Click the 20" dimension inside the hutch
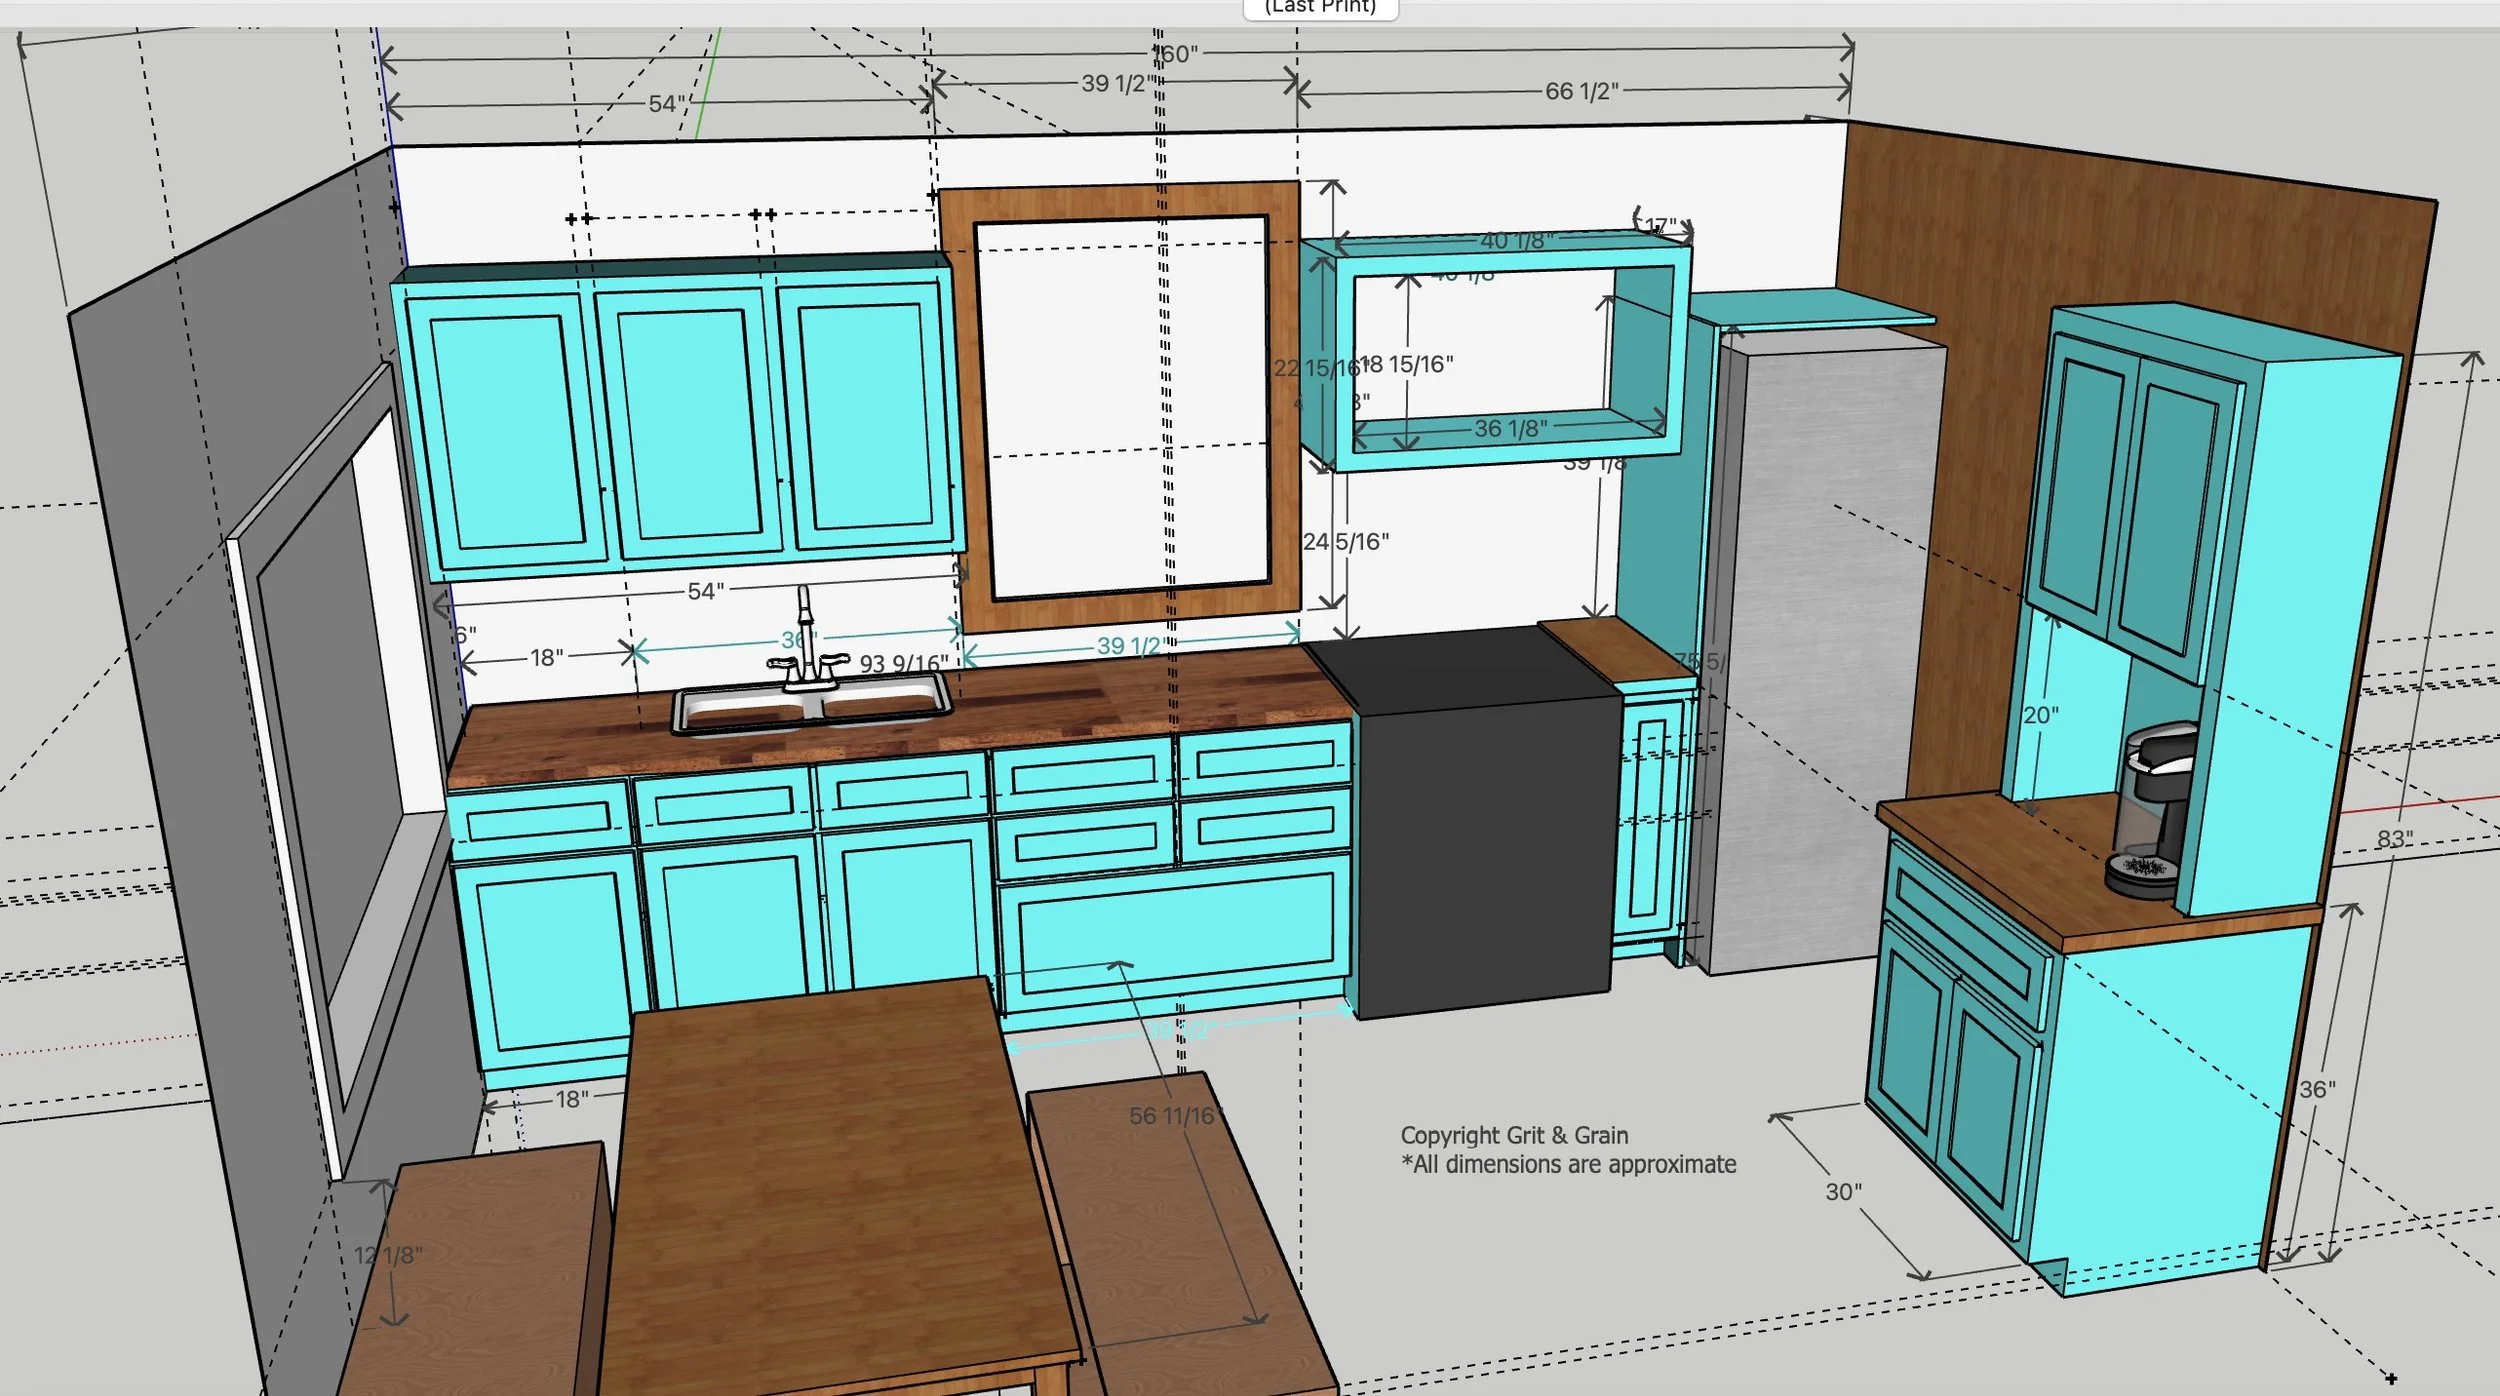Screen dimensions: 2500x1396 click(2040, 716)
